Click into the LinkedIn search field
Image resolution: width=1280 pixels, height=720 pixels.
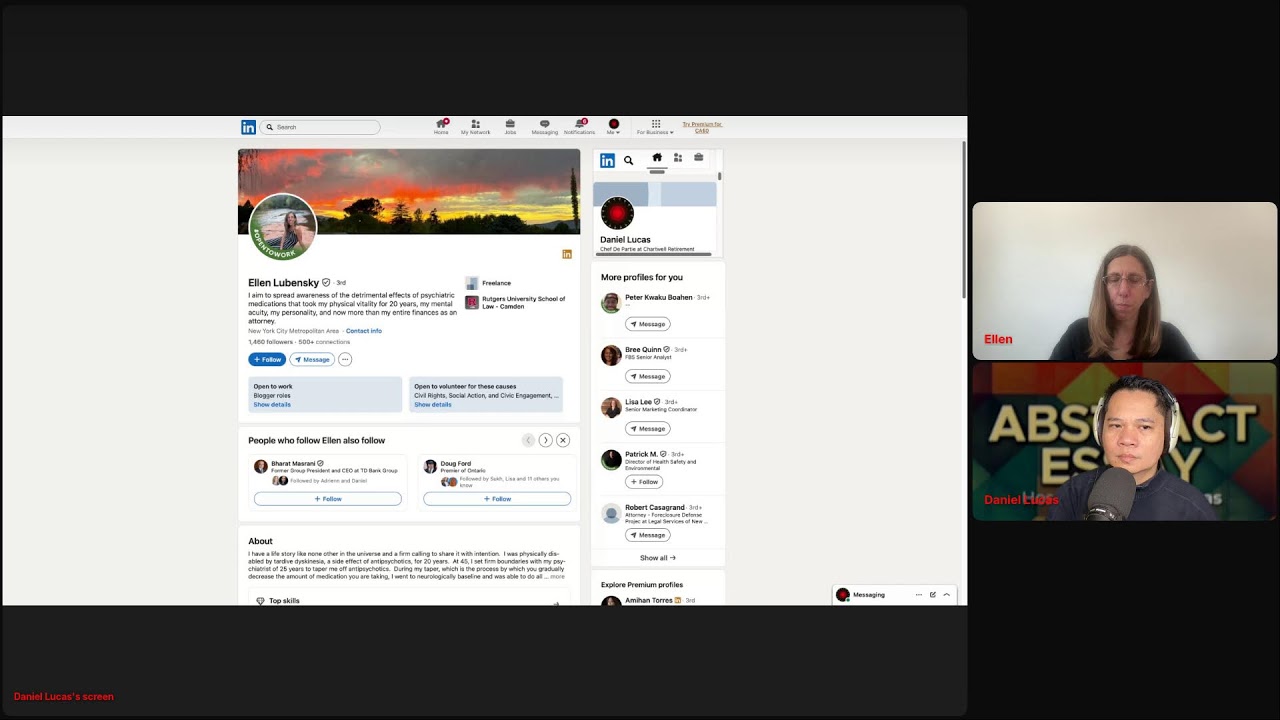320,127
